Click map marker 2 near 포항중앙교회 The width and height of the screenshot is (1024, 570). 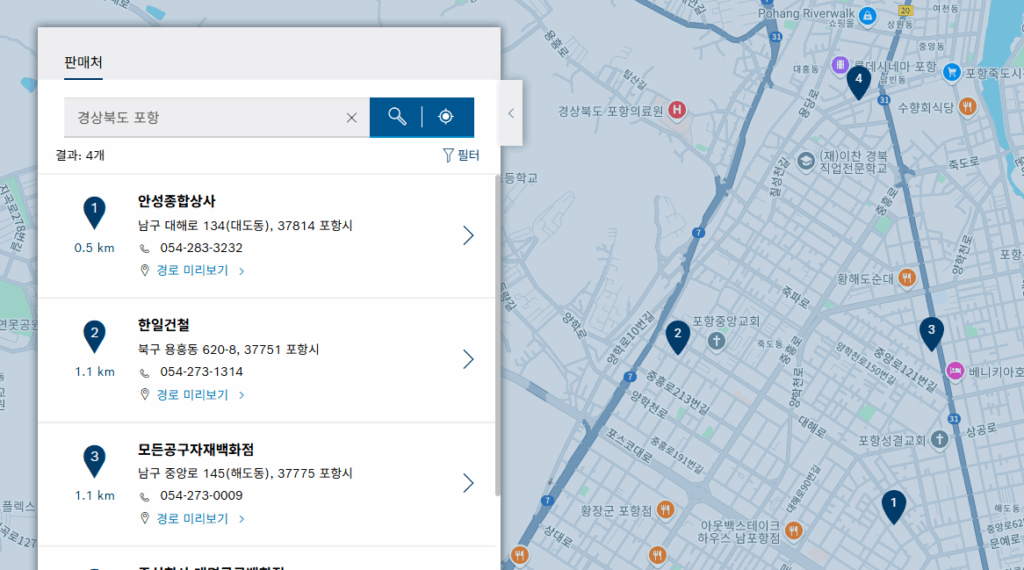pos(677,337)
